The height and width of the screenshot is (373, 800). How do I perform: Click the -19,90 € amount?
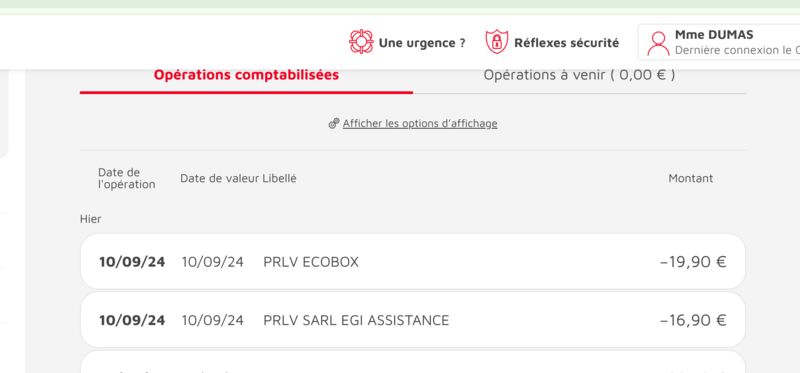(x=693, y=262)
